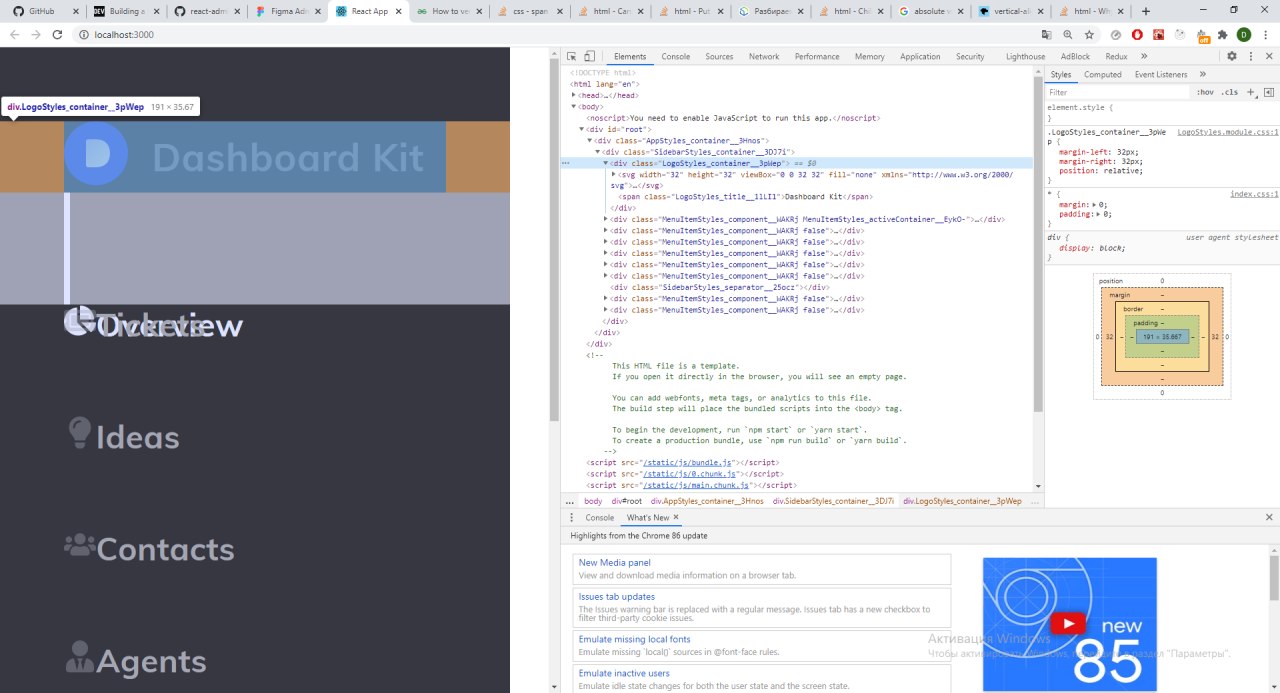This screenshot has height=693, width=1280.
Task: Show more Styles pane tabs chevron
Action: click(1202, 74)
